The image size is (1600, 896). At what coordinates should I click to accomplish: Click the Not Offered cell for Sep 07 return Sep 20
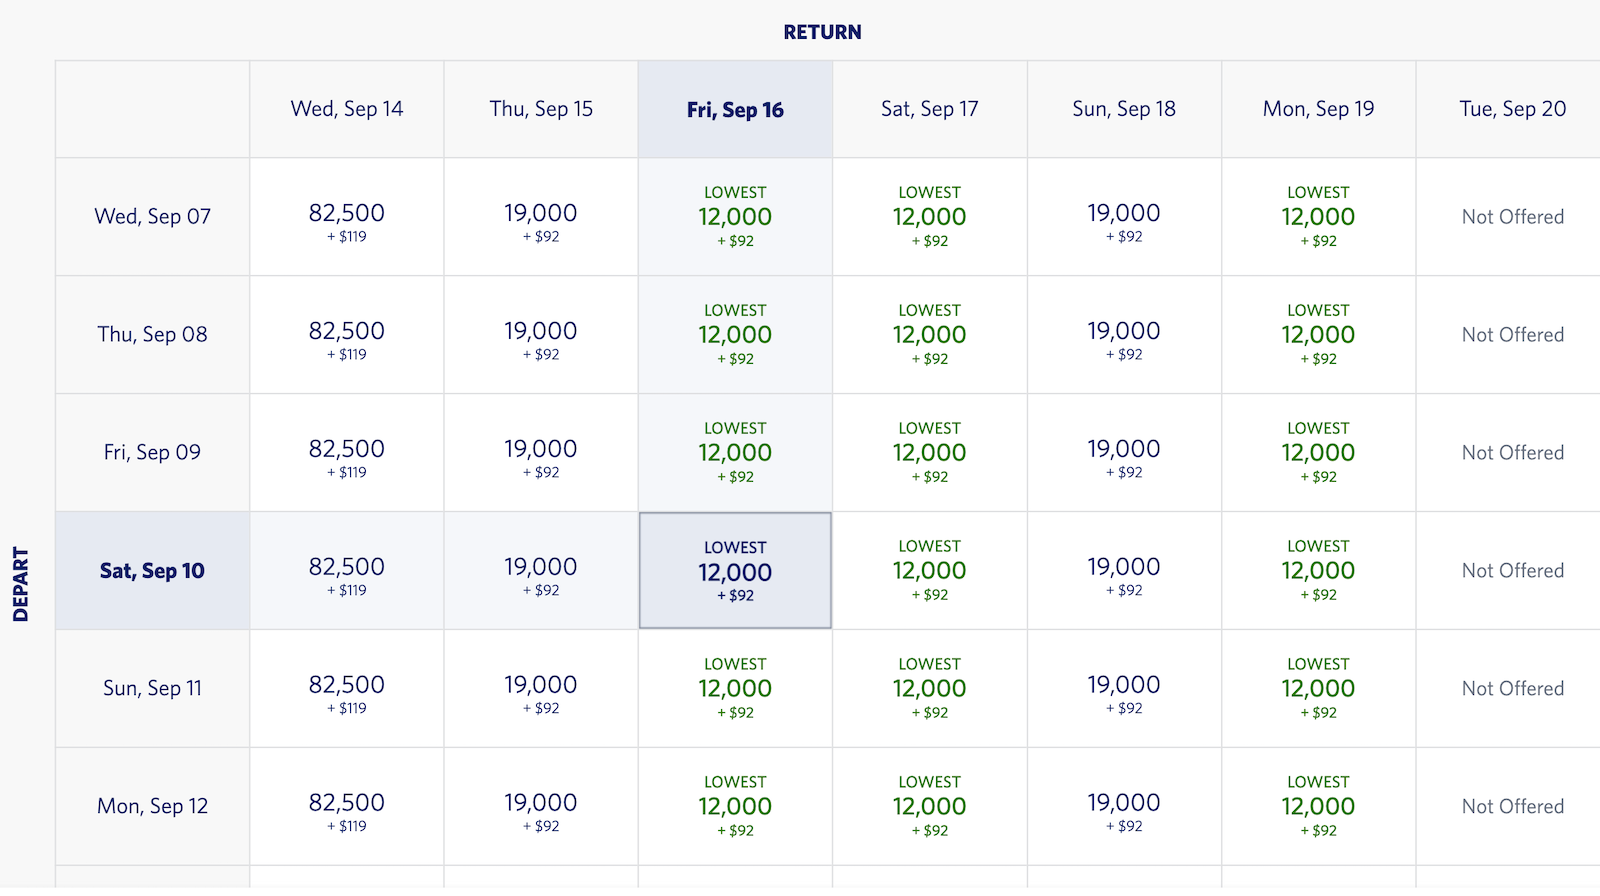1511,216
